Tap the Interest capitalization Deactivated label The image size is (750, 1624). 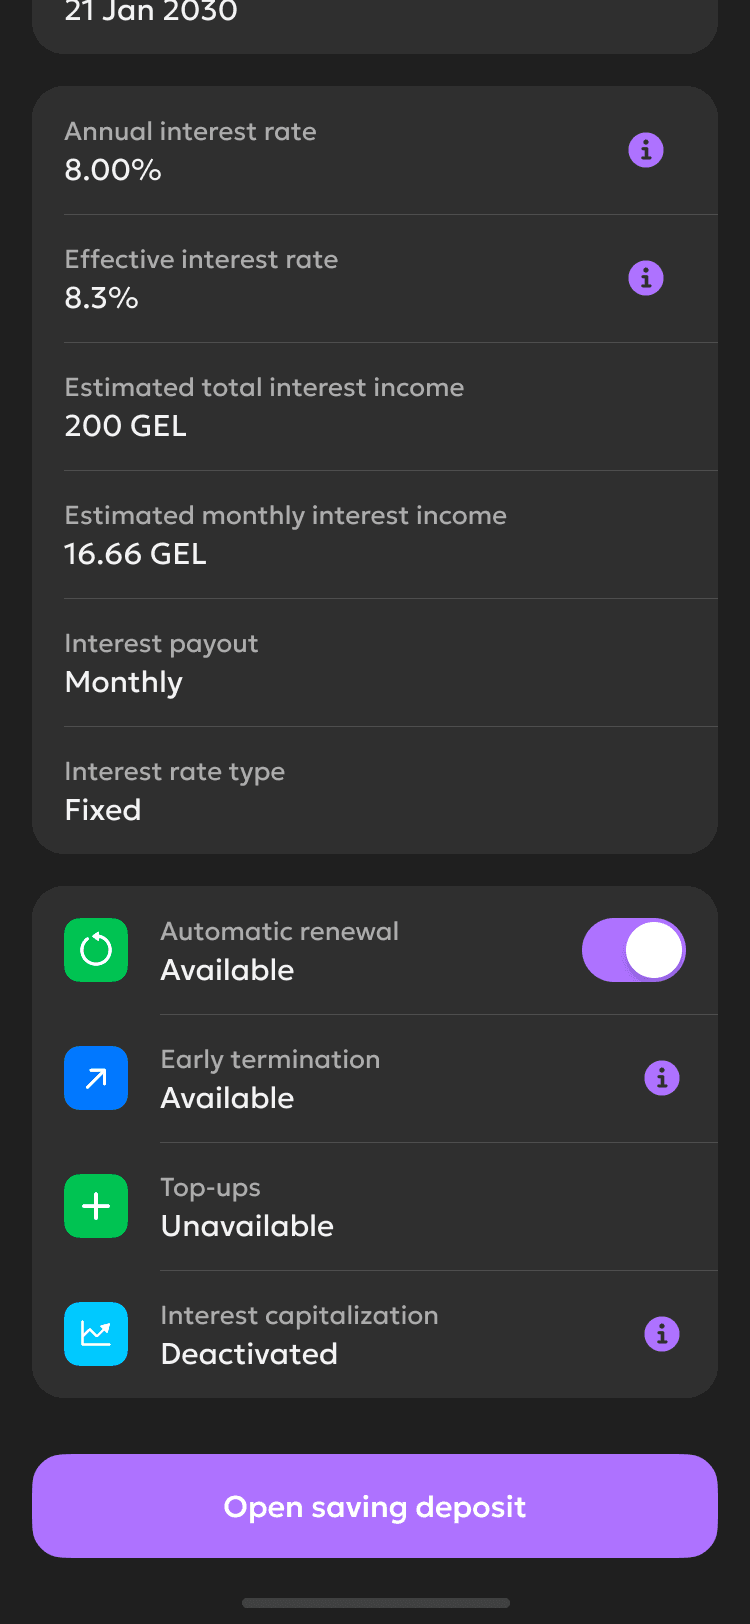tap(249, 1354)
